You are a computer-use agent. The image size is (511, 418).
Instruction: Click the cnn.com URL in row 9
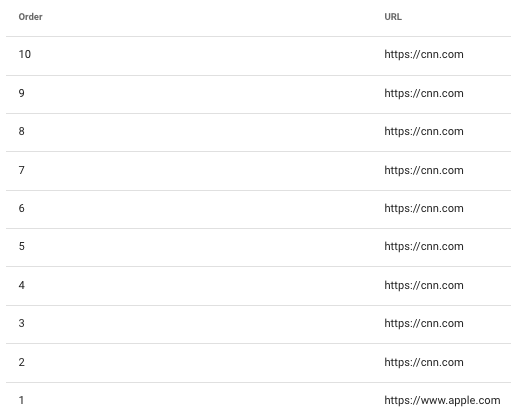(424, 93)
